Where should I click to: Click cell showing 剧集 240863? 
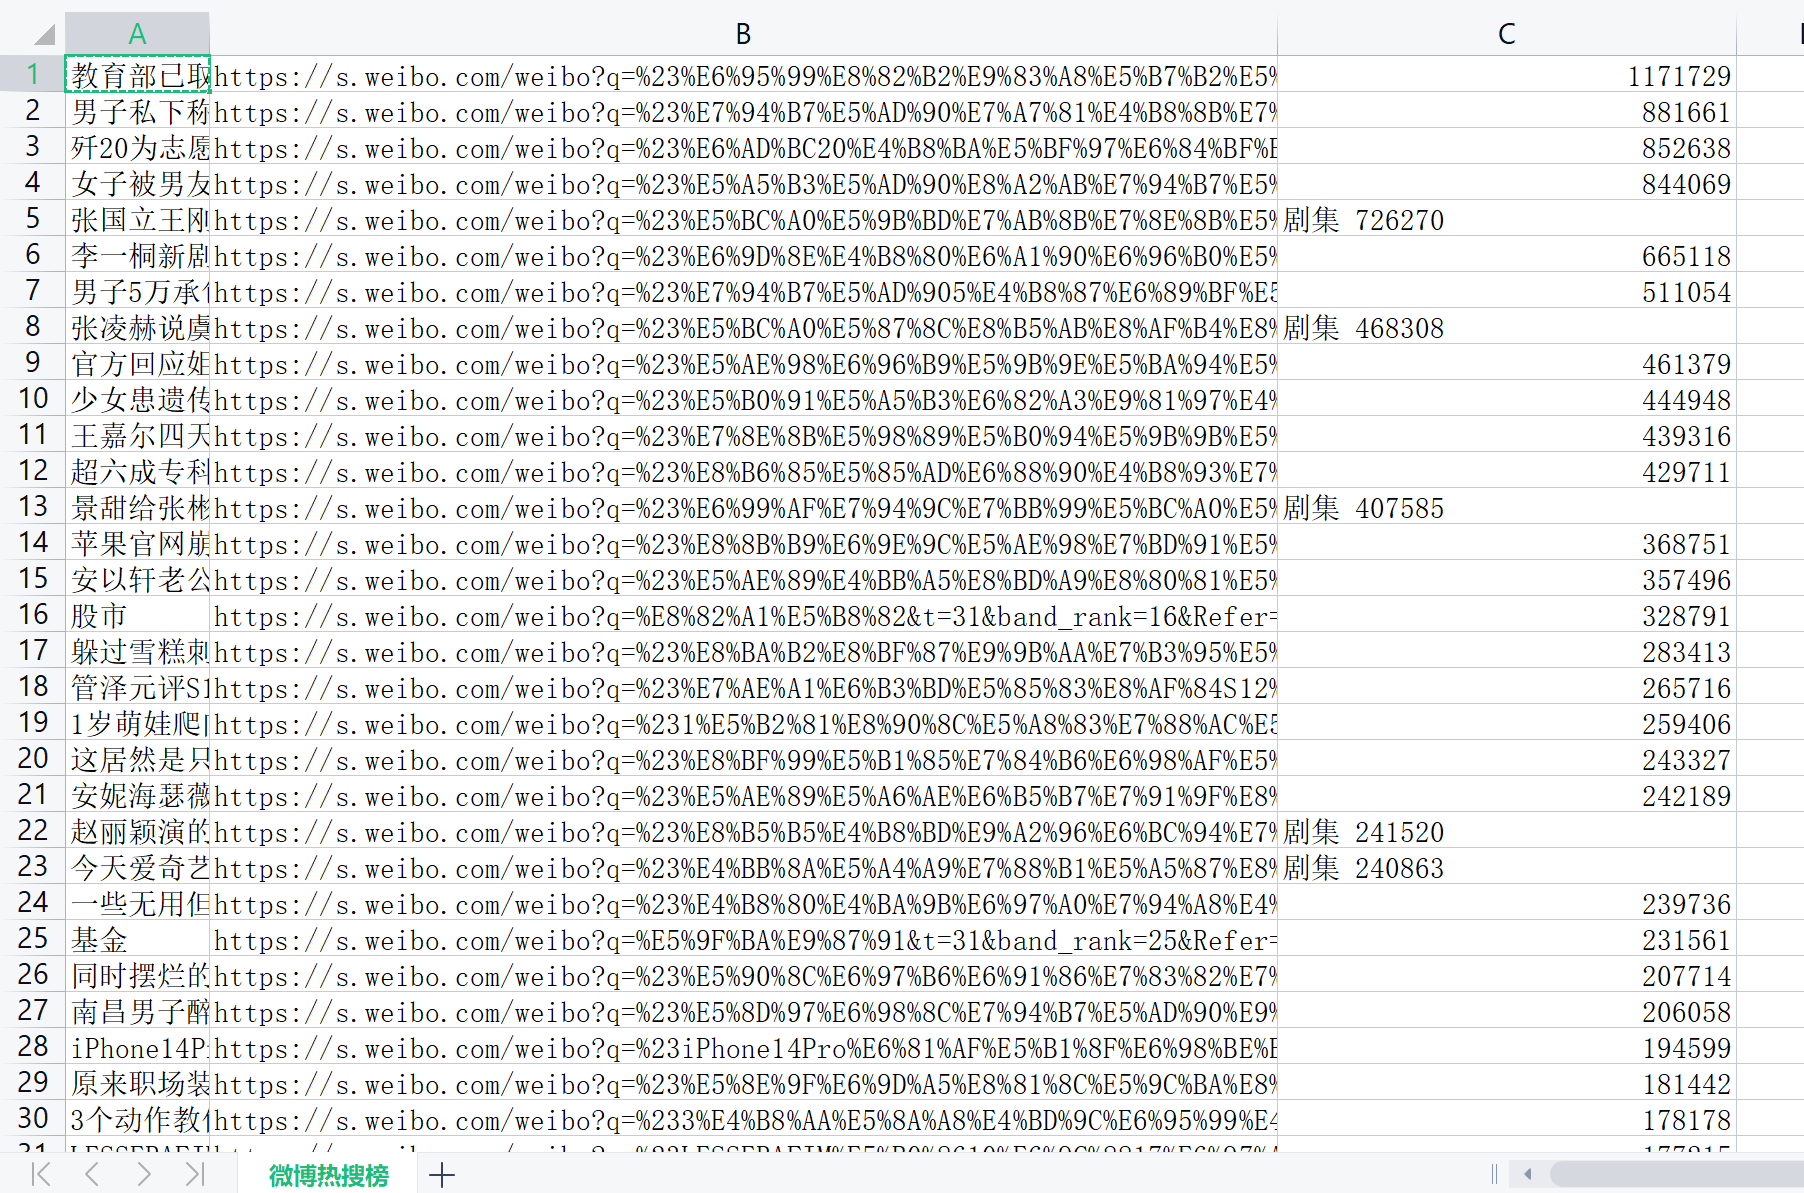(x=1506, y=867)
